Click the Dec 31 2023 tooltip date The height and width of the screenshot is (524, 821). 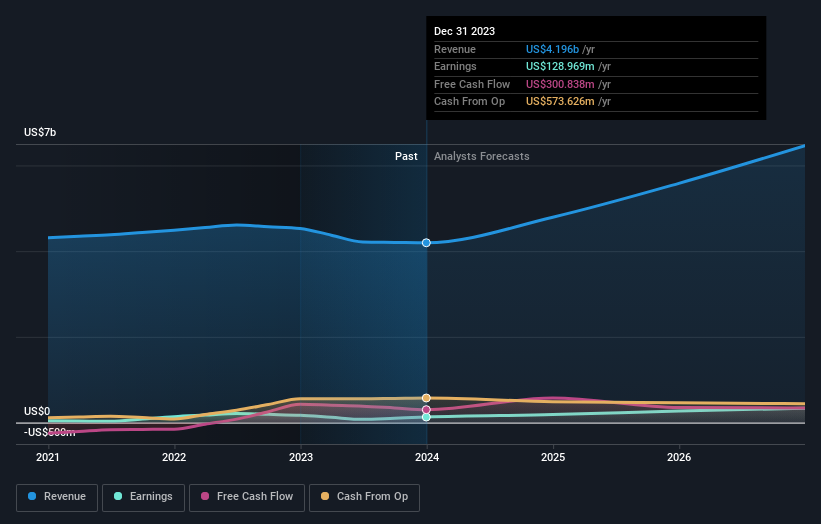click(x=464, y=31)
